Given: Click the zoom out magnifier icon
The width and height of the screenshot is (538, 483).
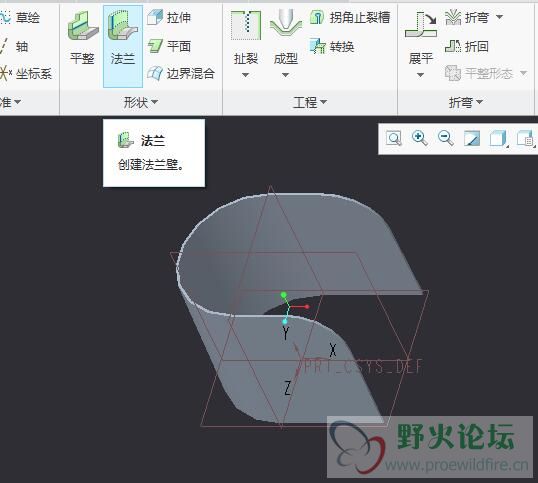Looking at the screenshot, I should tap(446, 139).
